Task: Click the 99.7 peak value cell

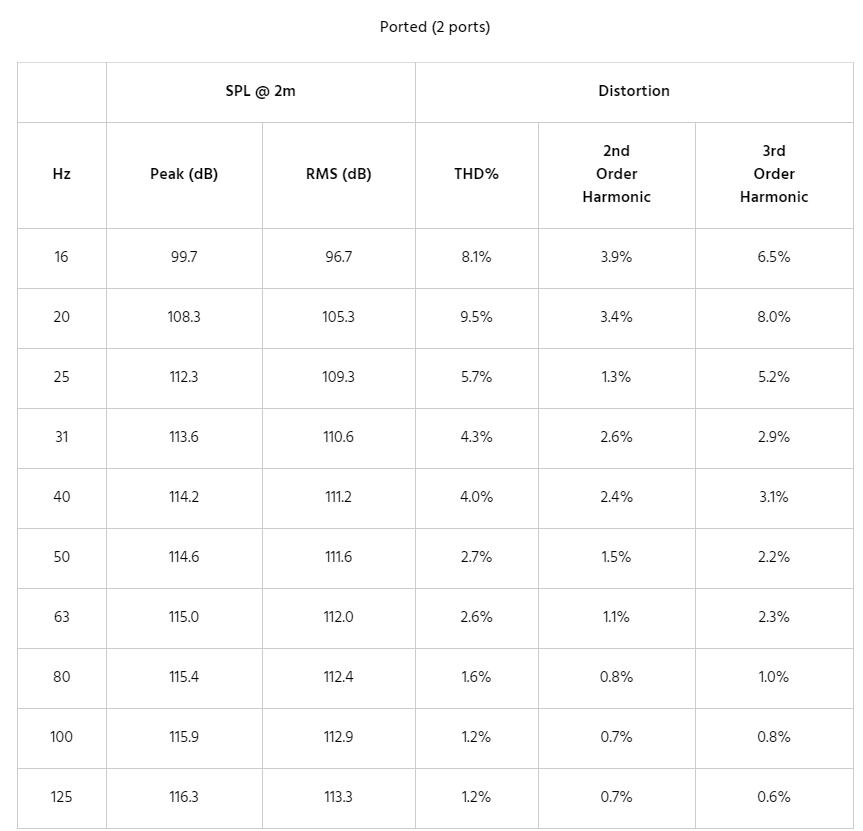Action: pos(184,257)
